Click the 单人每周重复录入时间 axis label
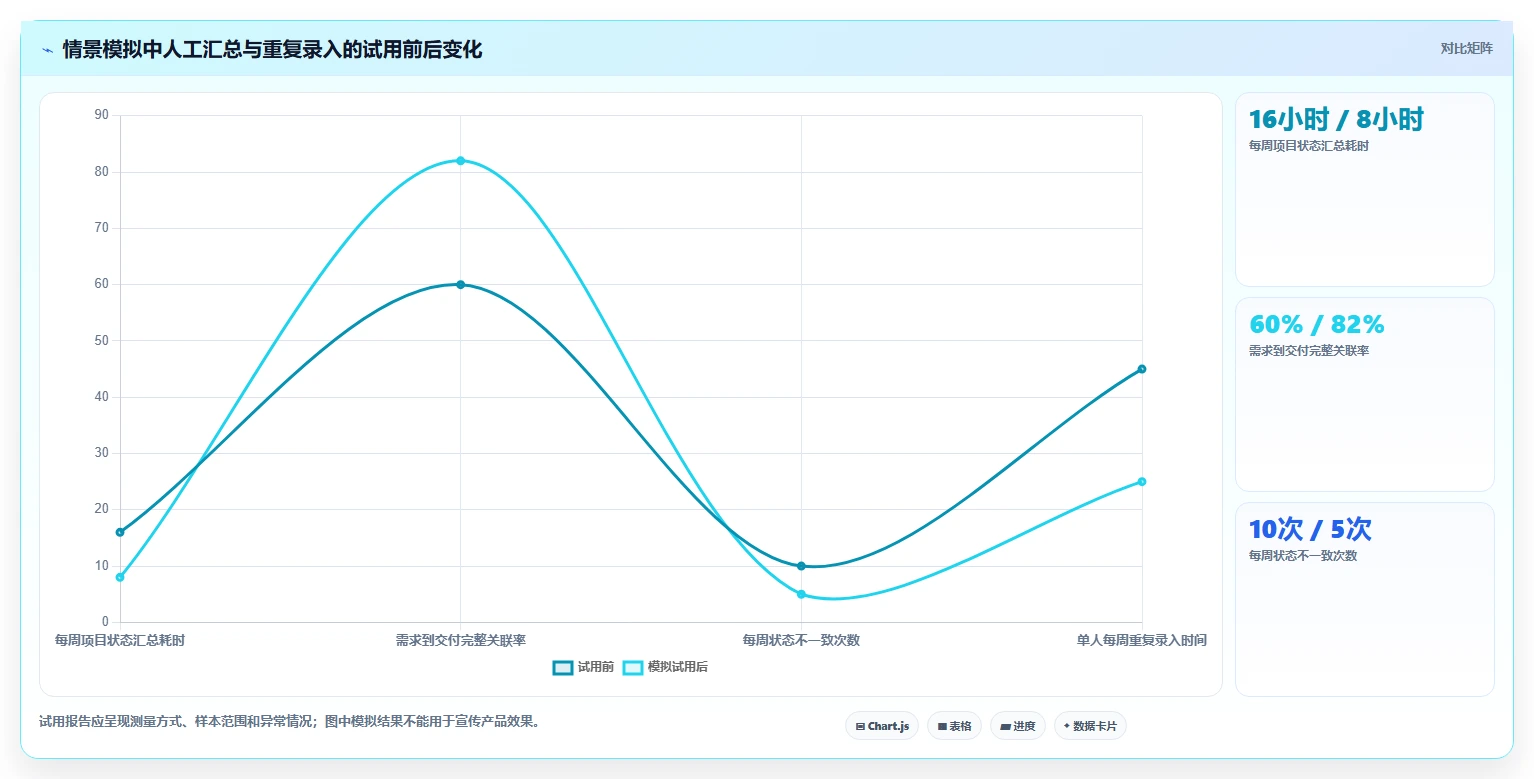 [x=1142, y=640]
